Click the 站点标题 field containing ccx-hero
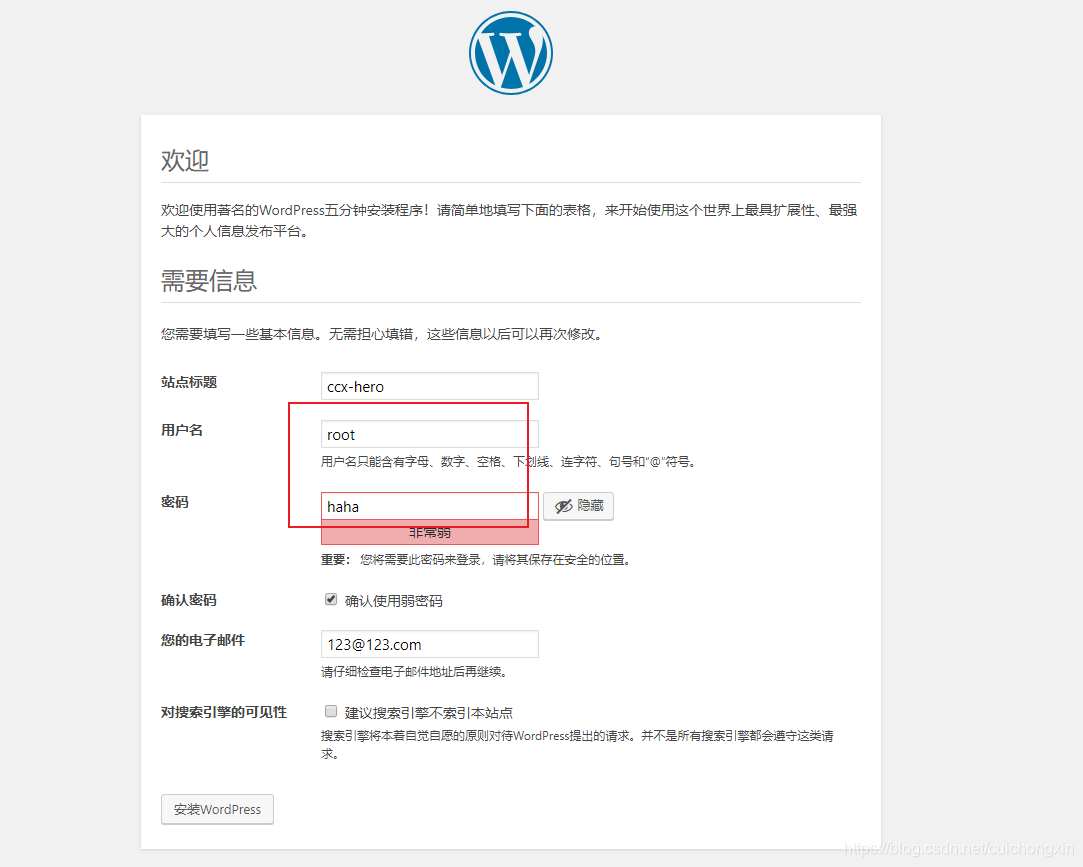This screenshot has width=1083, height=867. (x=430, y=386)
